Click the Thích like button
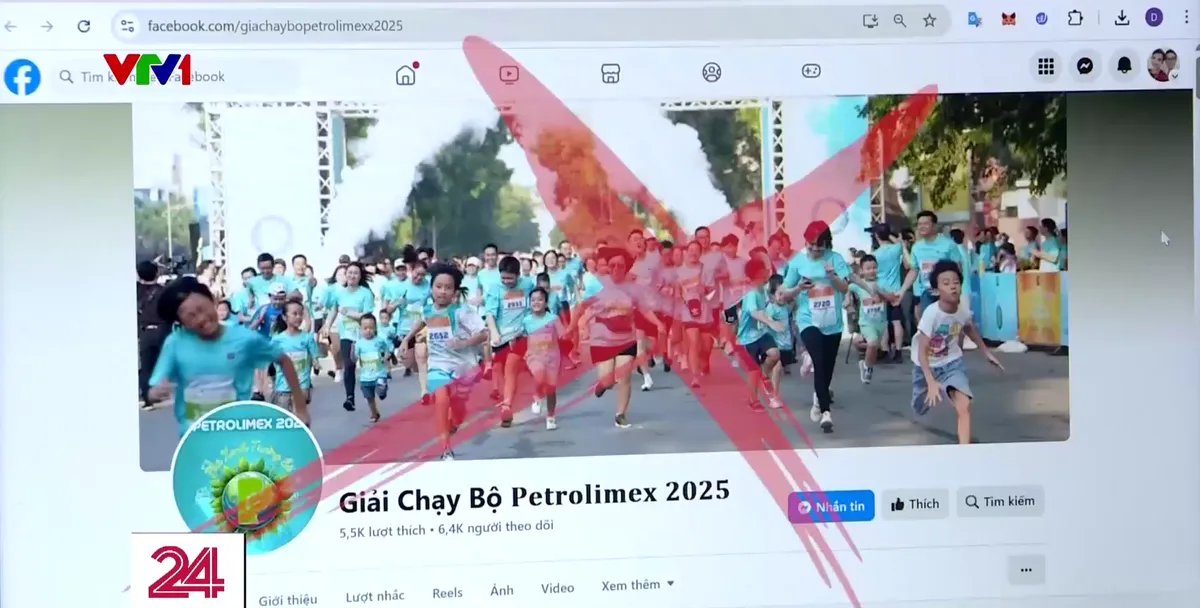Viewport: 1200px width, 608px height. pyautogui.click(x=915, y=504)
